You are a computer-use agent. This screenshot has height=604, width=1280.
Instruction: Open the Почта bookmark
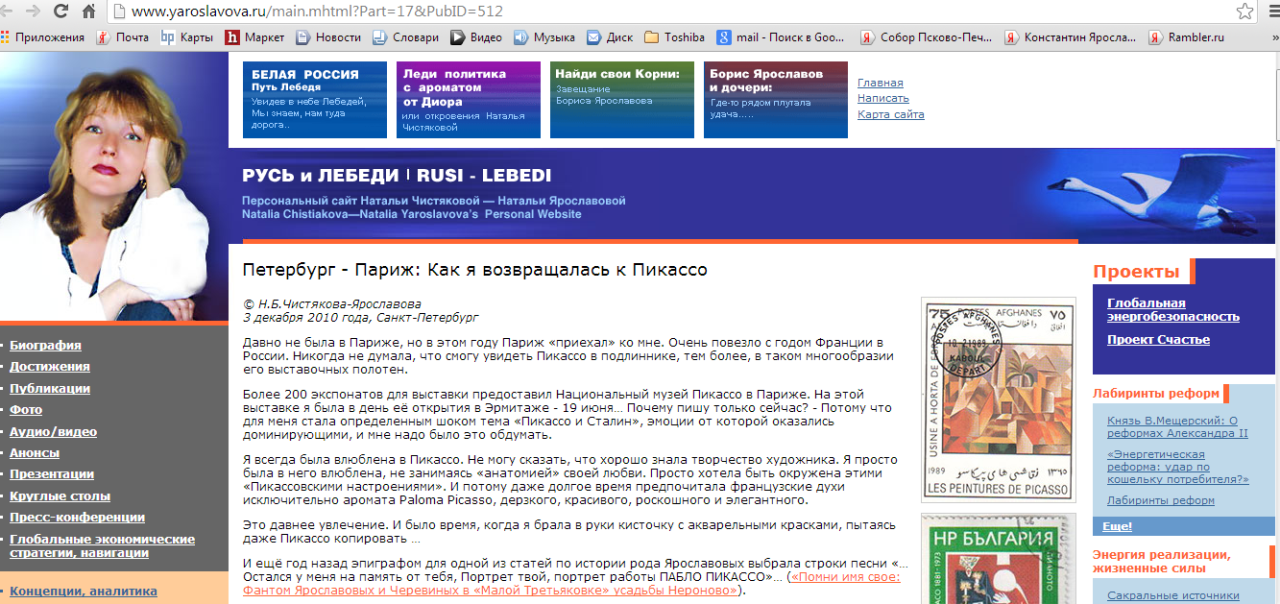[123, 37]
